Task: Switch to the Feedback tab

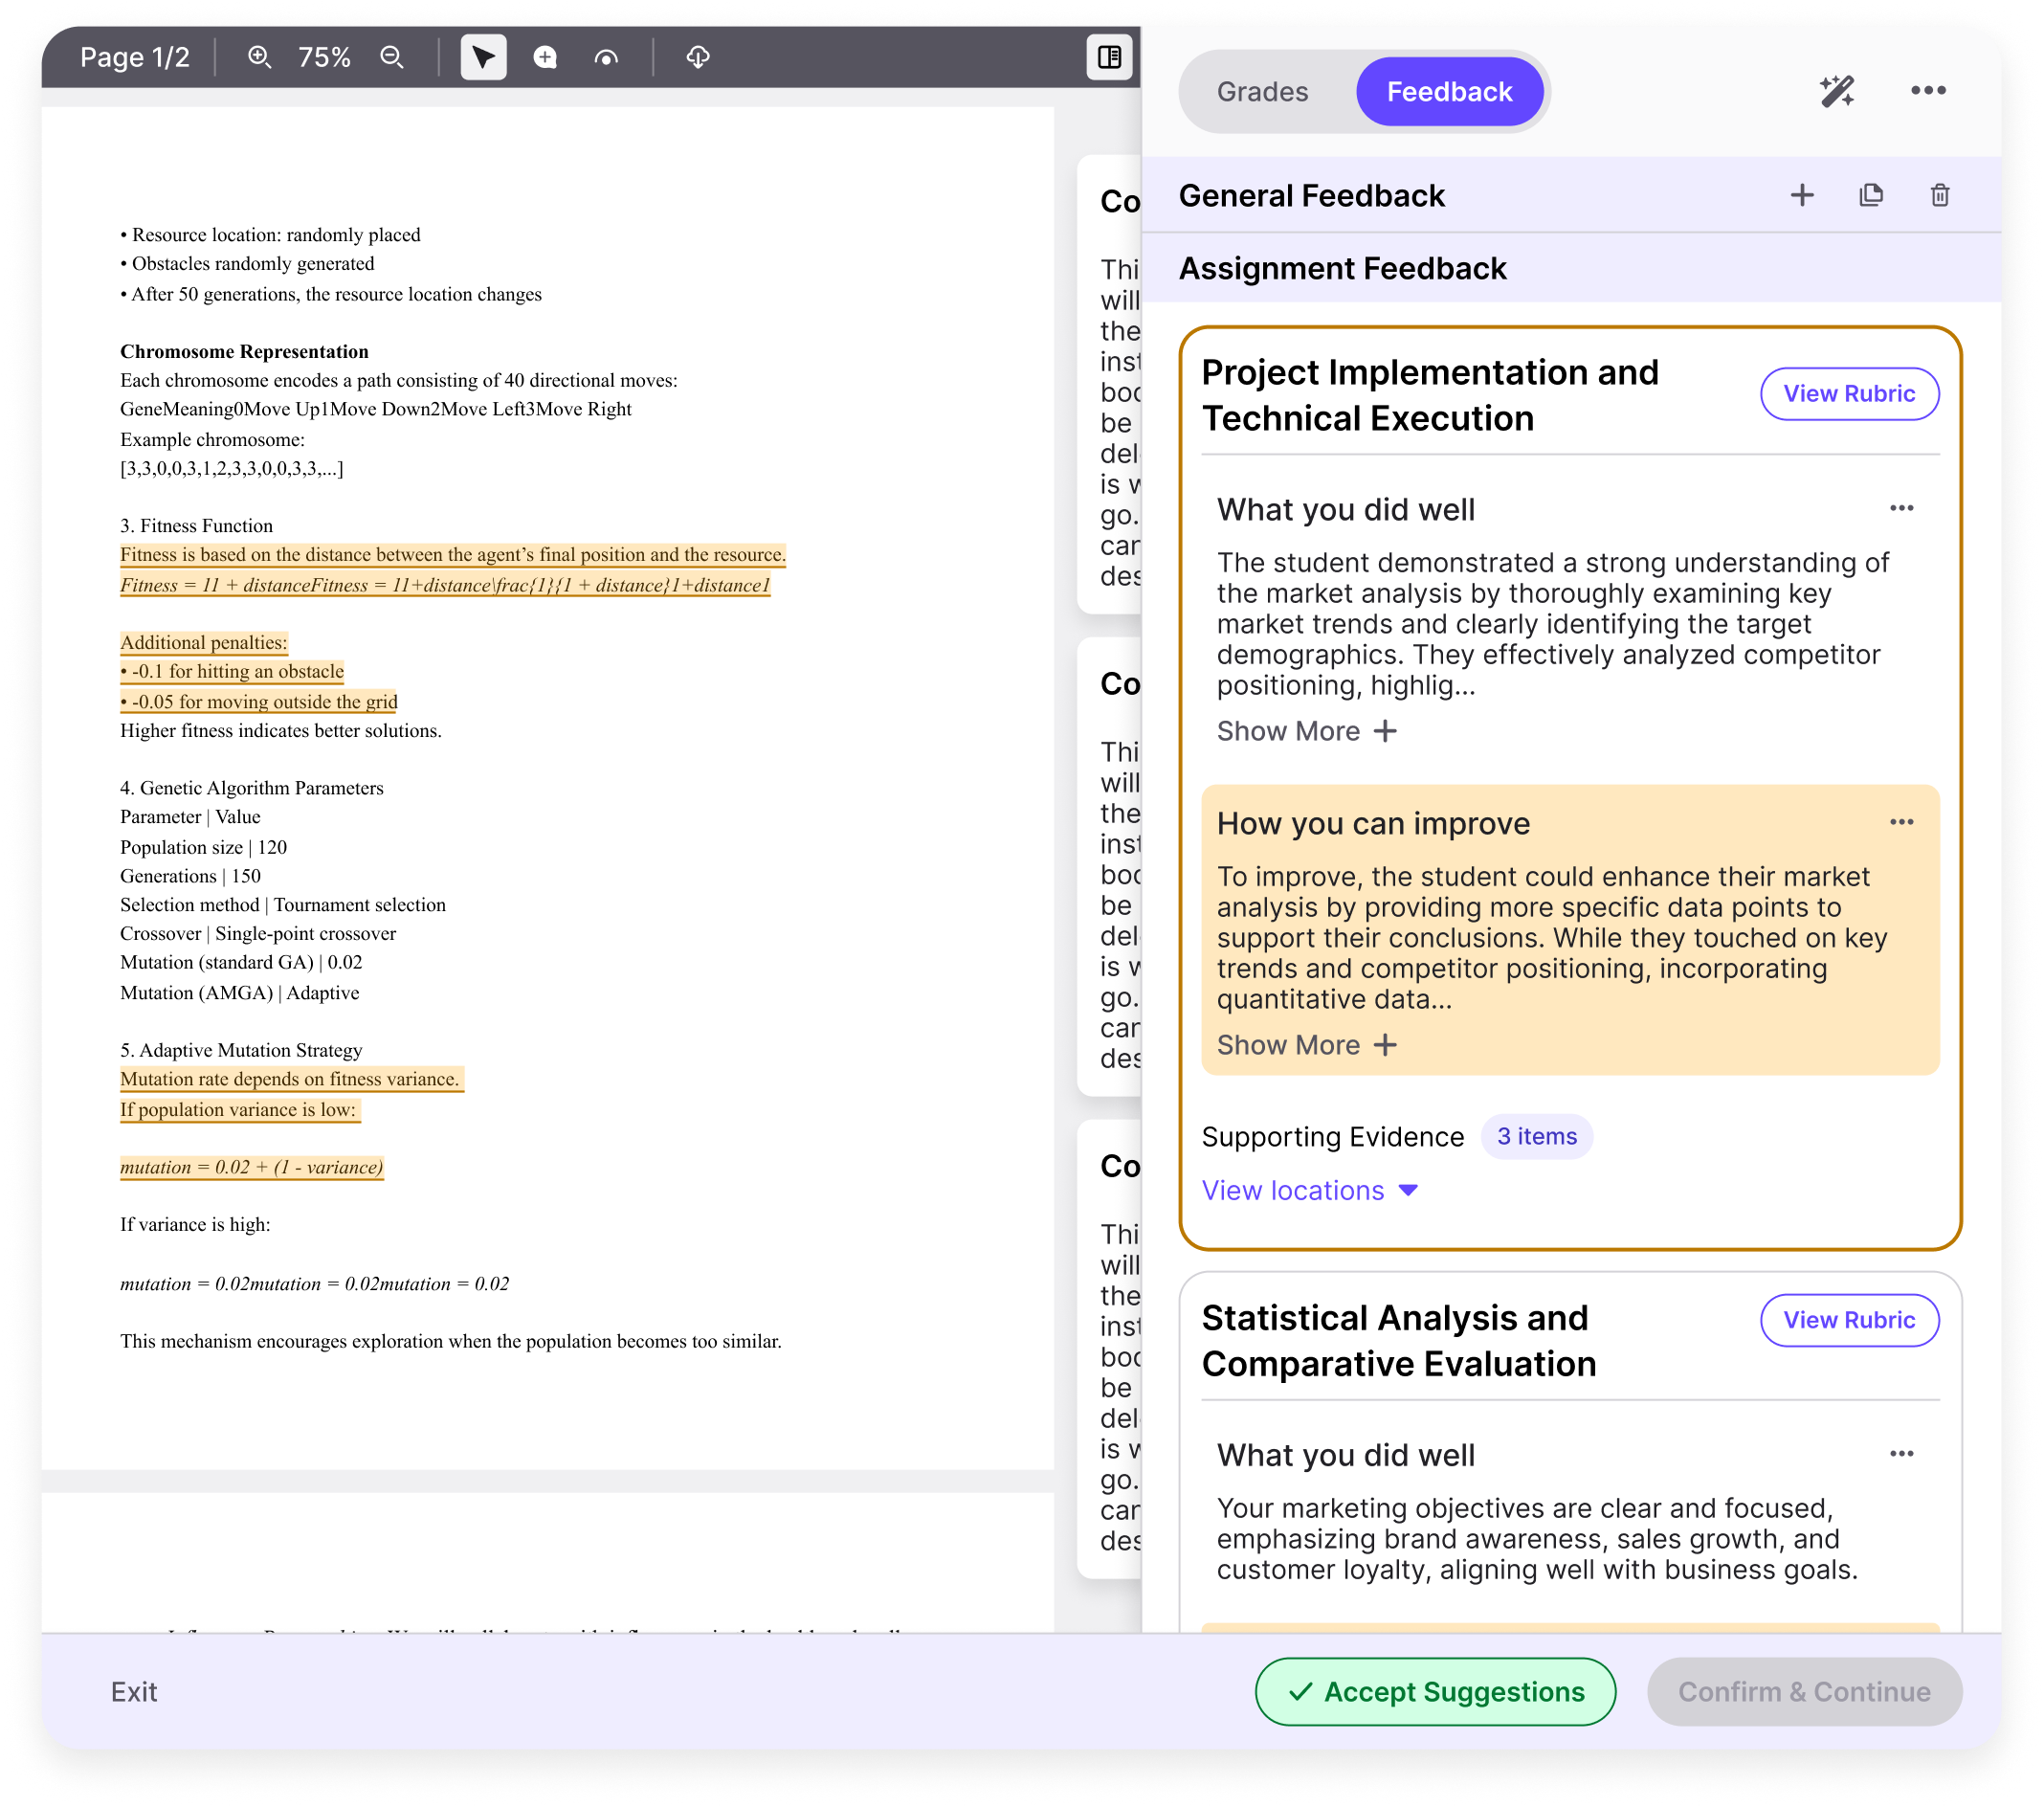Action: pyautogui.click(x=1449, y=92)
